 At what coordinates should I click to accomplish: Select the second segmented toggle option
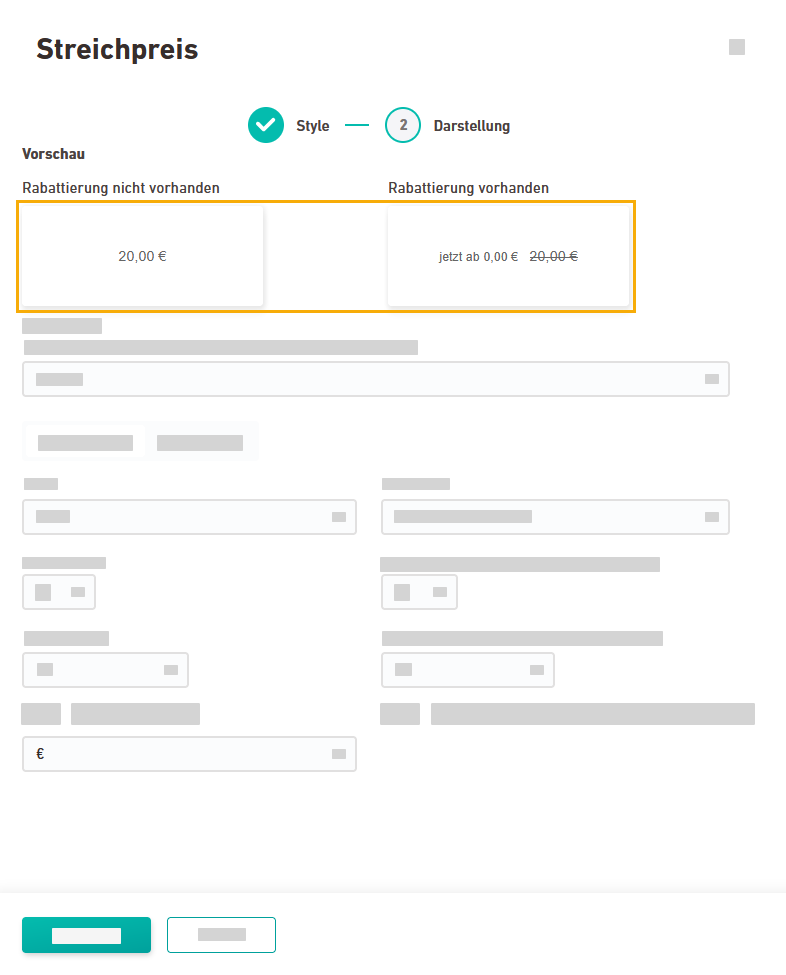point(200,442)
